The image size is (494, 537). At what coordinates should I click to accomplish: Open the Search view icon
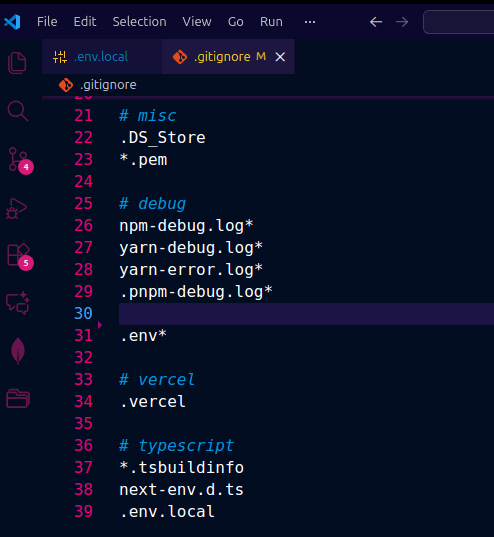pyautogui.click(x=17, y=111)
